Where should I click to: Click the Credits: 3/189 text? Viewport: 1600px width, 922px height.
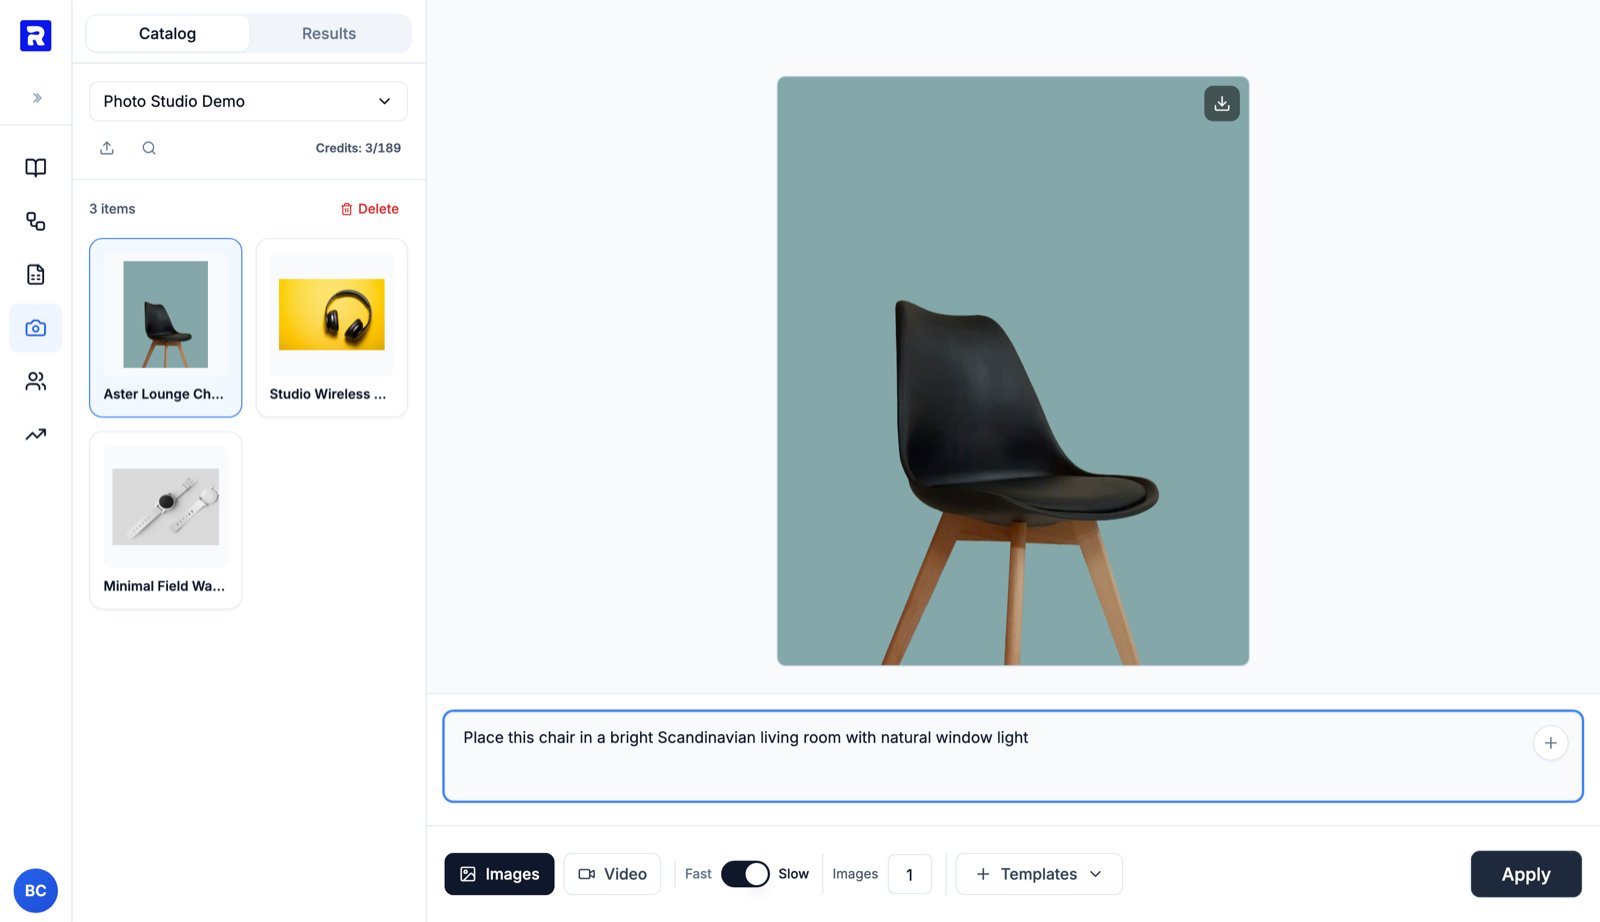(358, 148)
